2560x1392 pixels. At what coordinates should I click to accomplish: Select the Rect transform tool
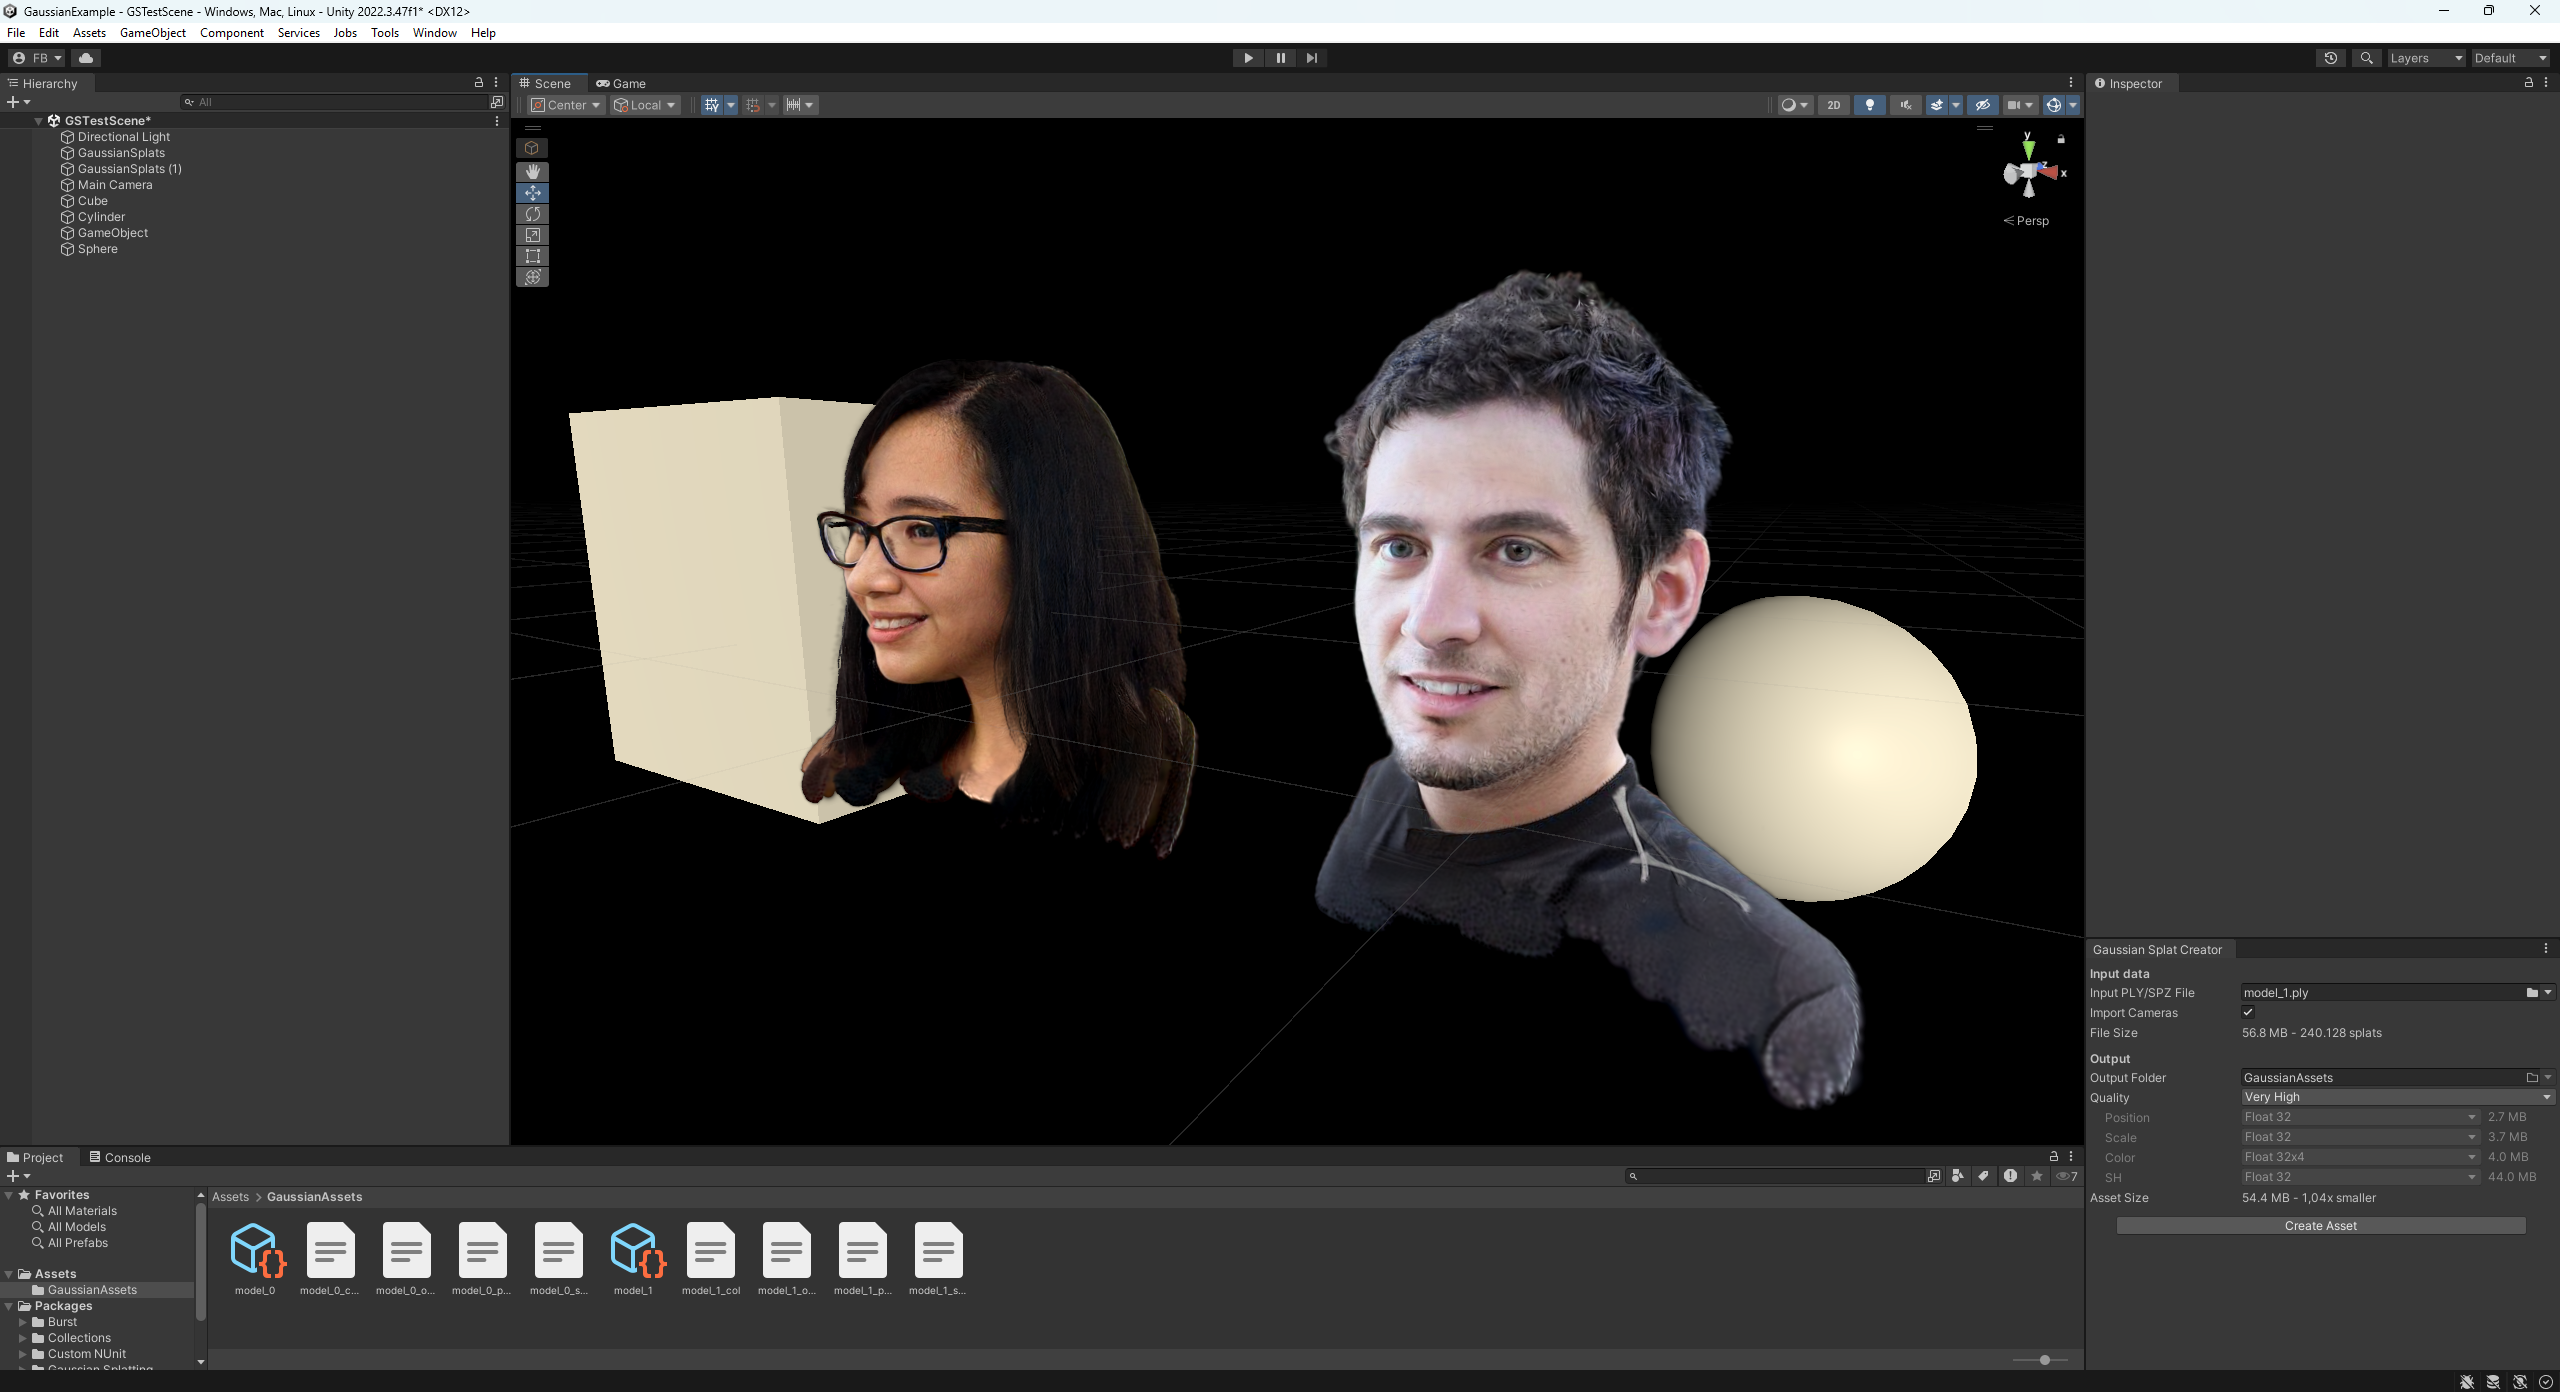[x=532, y=256]
